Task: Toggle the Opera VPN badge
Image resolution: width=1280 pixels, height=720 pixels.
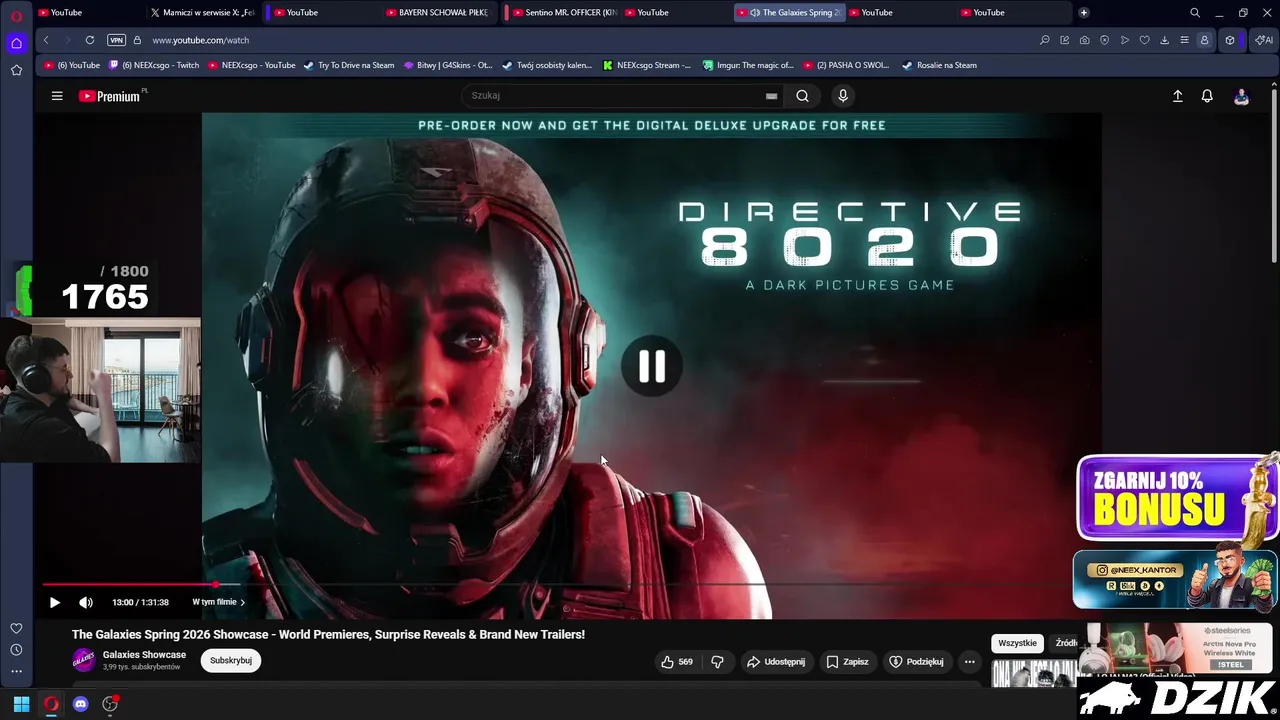Action: tap(117, 40)
